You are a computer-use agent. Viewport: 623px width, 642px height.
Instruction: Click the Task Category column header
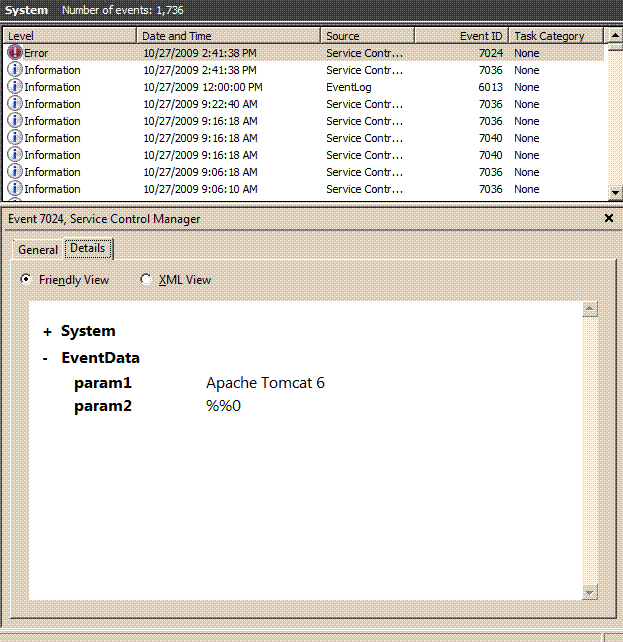(x=555, y=36)
